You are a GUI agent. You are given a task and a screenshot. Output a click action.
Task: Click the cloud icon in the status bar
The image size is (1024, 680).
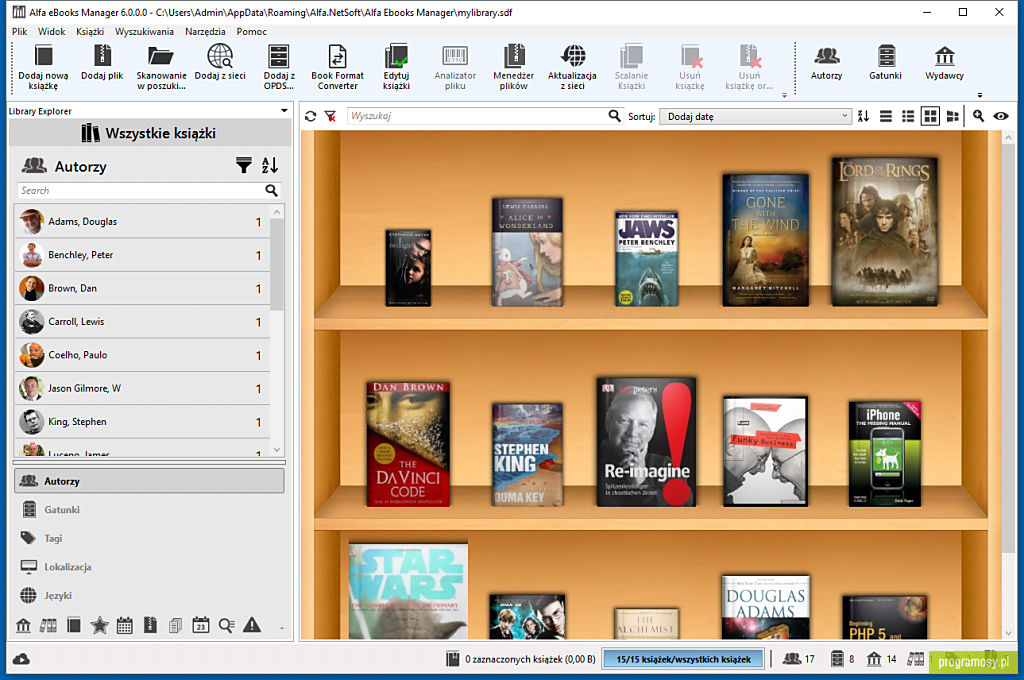pos(21,659)
